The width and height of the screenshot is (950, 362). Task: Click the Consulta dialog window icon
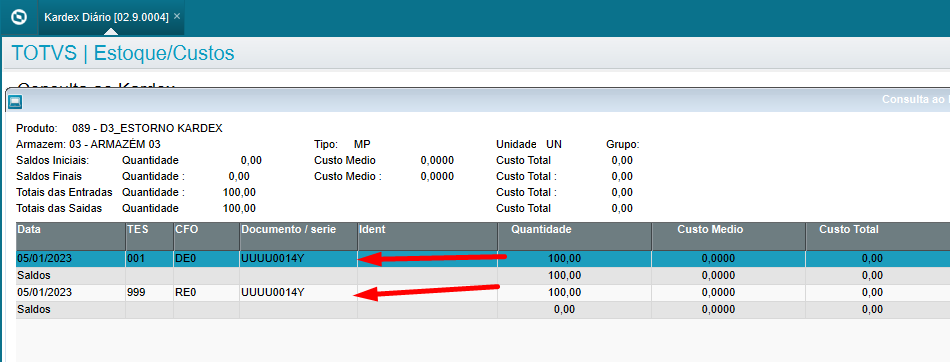(x=15, y=101)
